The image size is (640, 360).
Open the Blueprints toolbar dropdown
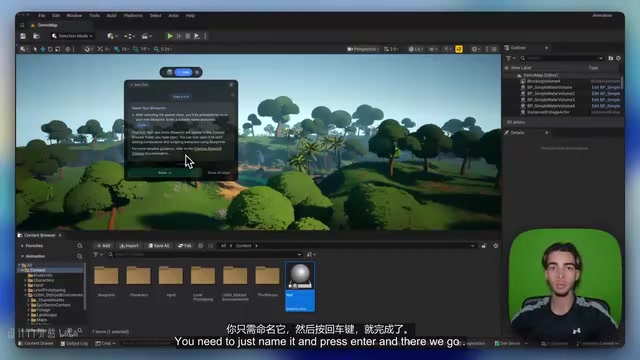pyautogui.click(x=129, y=36)
